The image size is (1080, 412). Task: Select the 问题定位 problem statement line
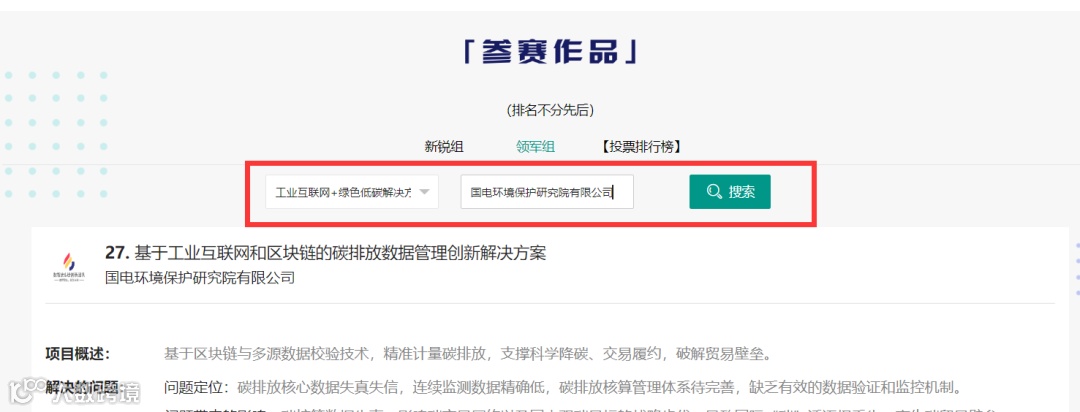tap(562, 387)
